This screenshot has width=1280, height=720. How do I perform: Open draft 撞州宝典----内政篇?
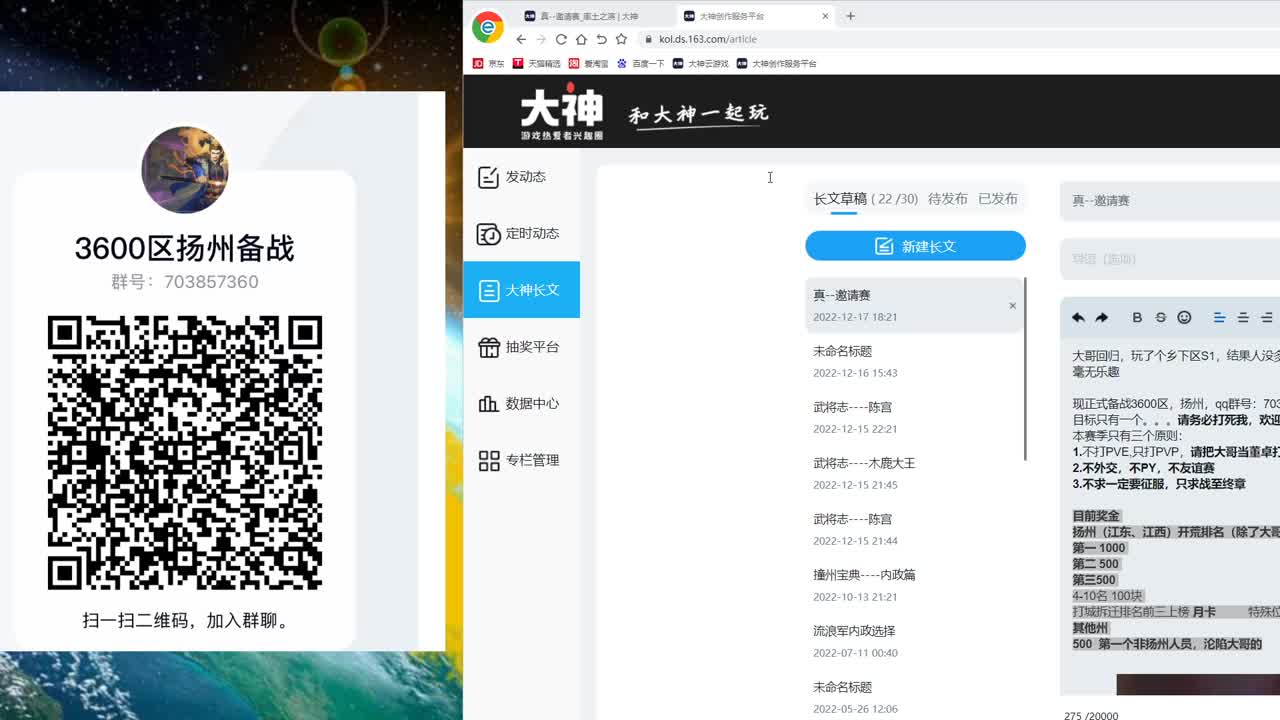click(x=915, y=585)
